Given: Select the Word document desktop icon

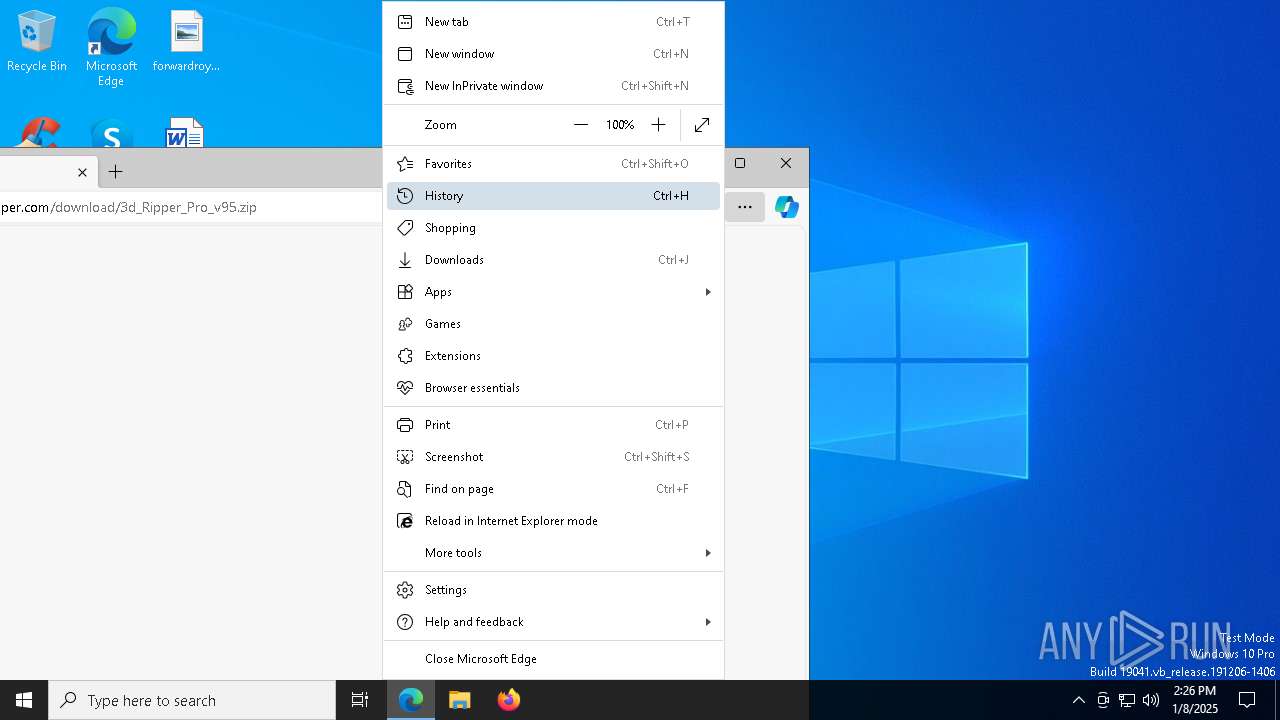Looking at the screenshot, I should 185,134.
